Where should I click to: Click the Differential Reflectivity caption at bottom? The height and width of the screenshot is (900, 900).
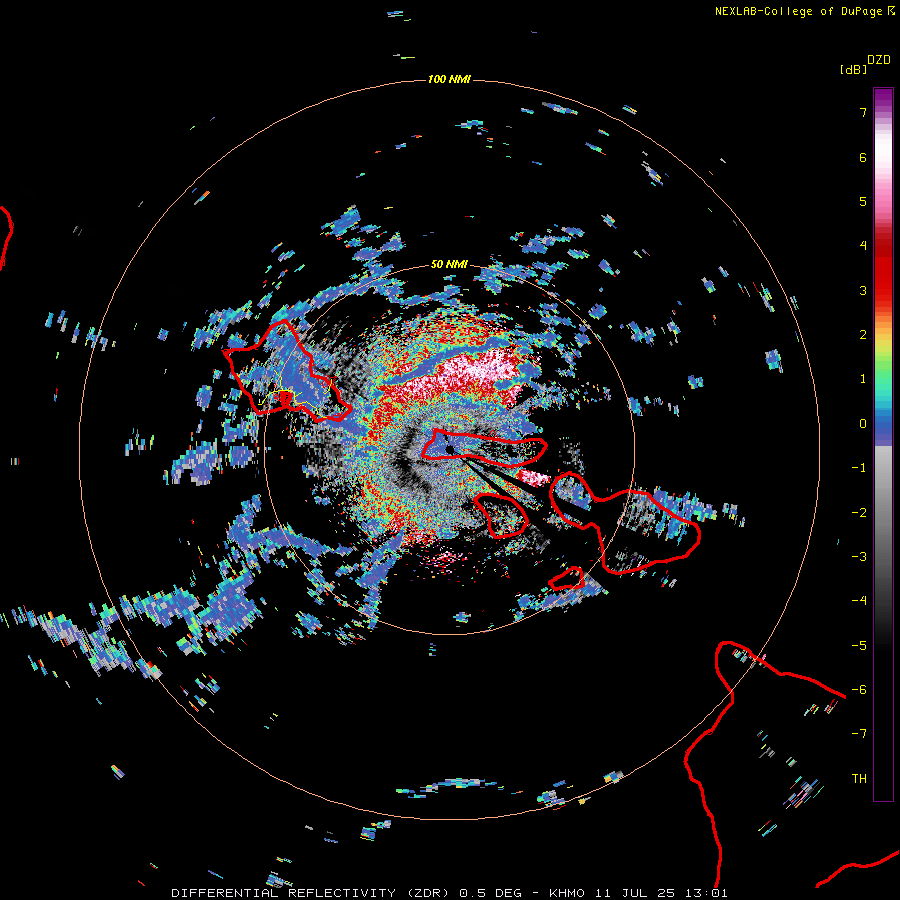[x=449, y=893]
